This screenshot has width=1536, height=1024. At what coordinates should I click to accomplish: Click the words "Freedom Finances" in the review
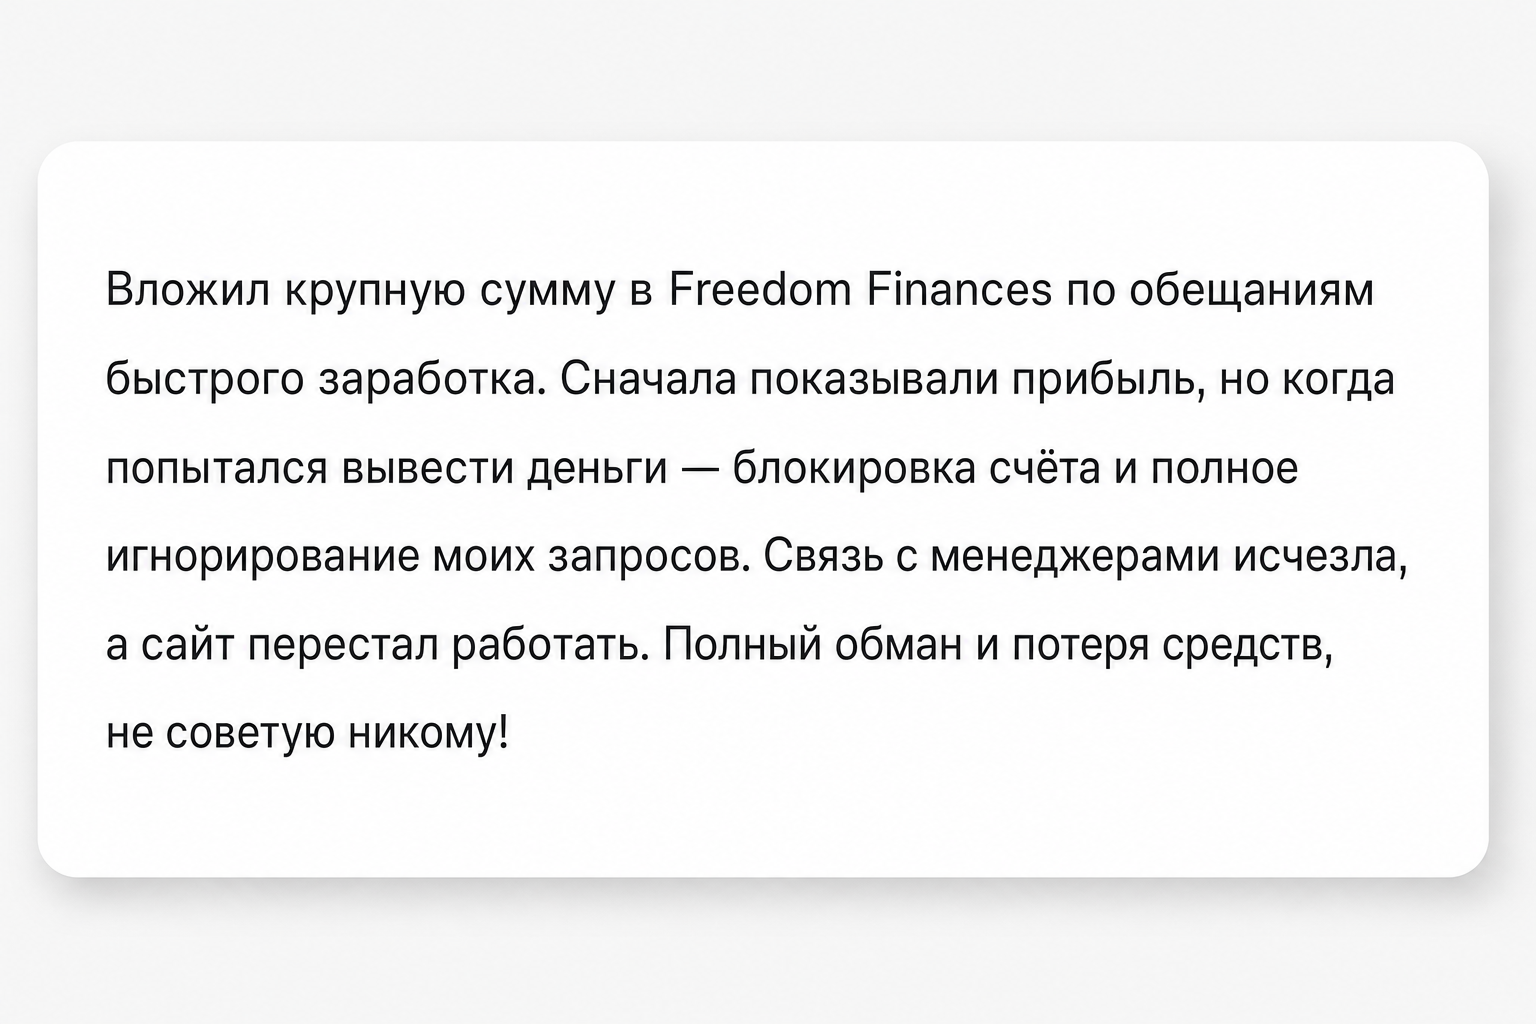click(x=858, y=291)
